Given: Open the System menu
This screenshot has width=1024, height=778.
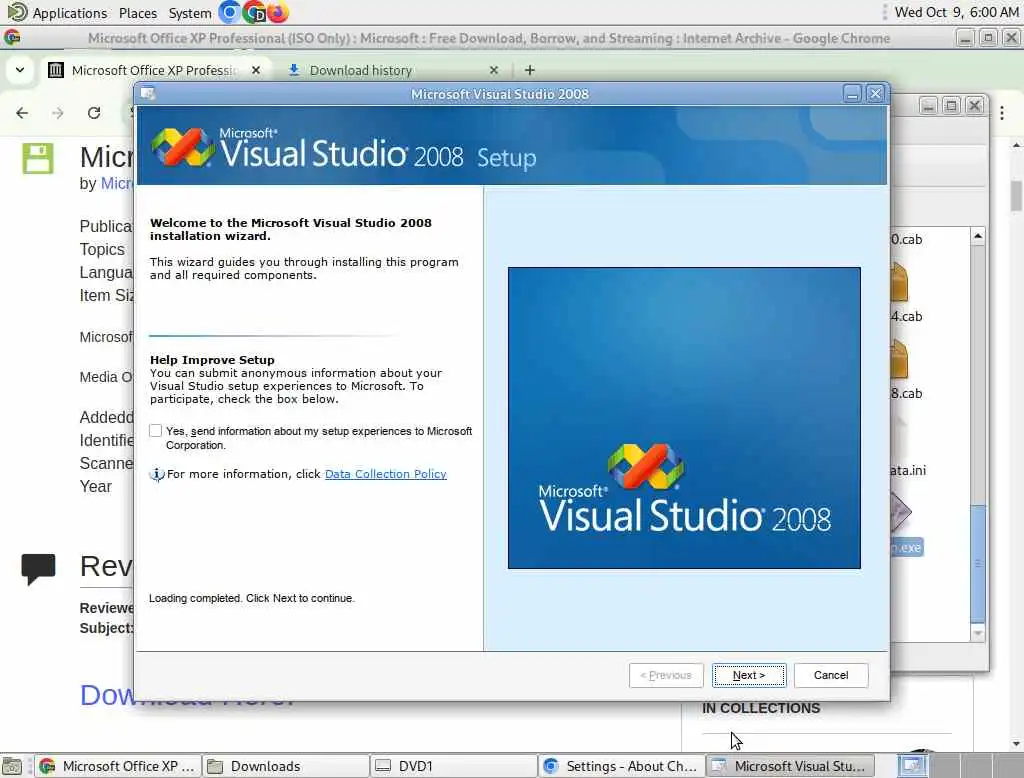Looking at the screenshot, I should pos(189,12).
